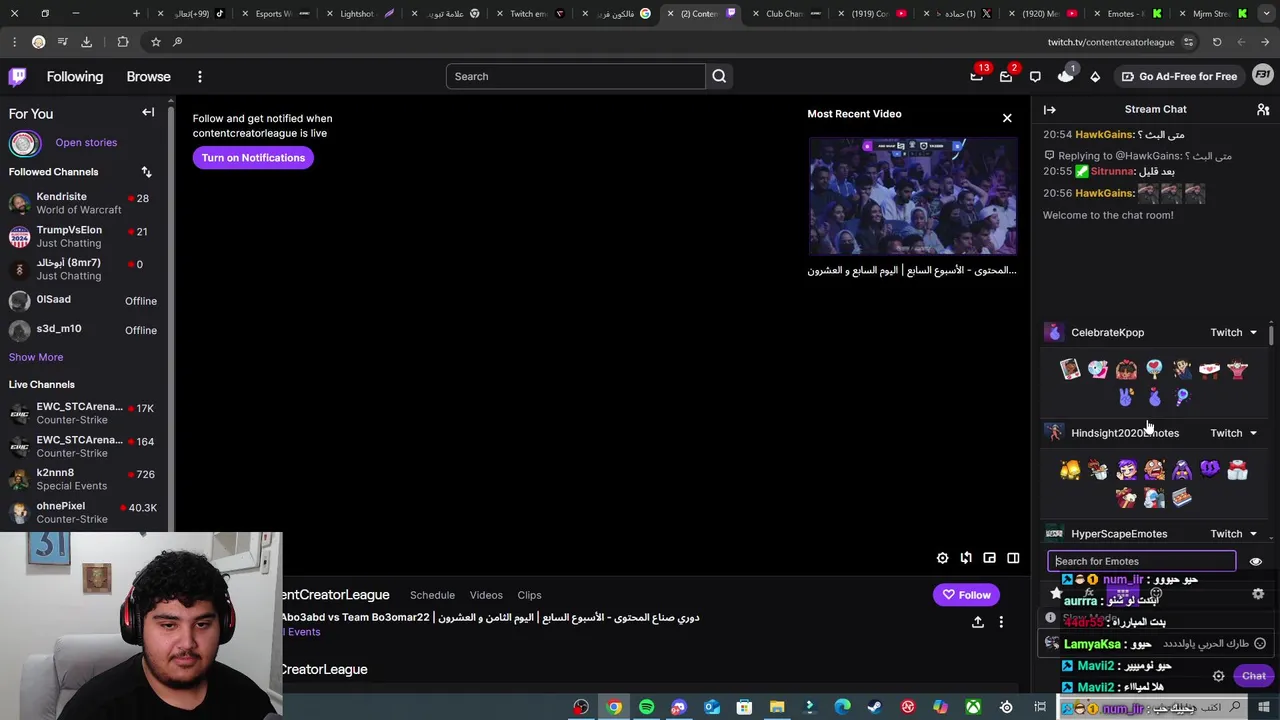Open chat settings gear beside Chat button
This screenshot has width=1280, height=720.
(1218, 676)
